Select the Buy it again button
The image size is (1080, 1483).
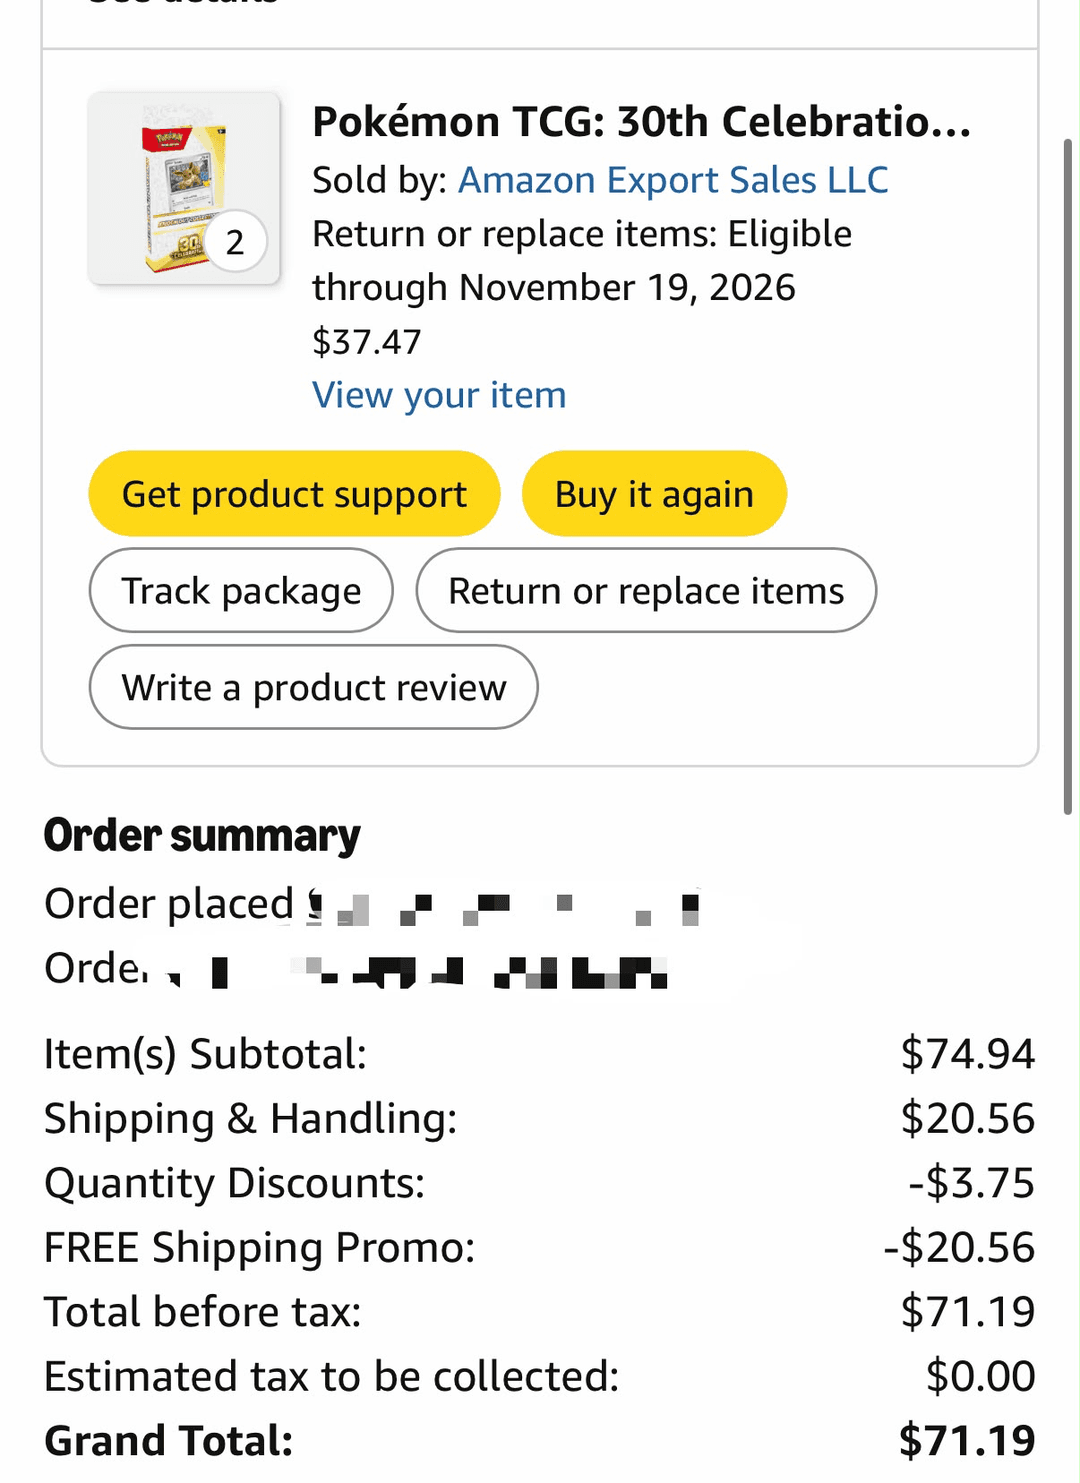(654, 494)
